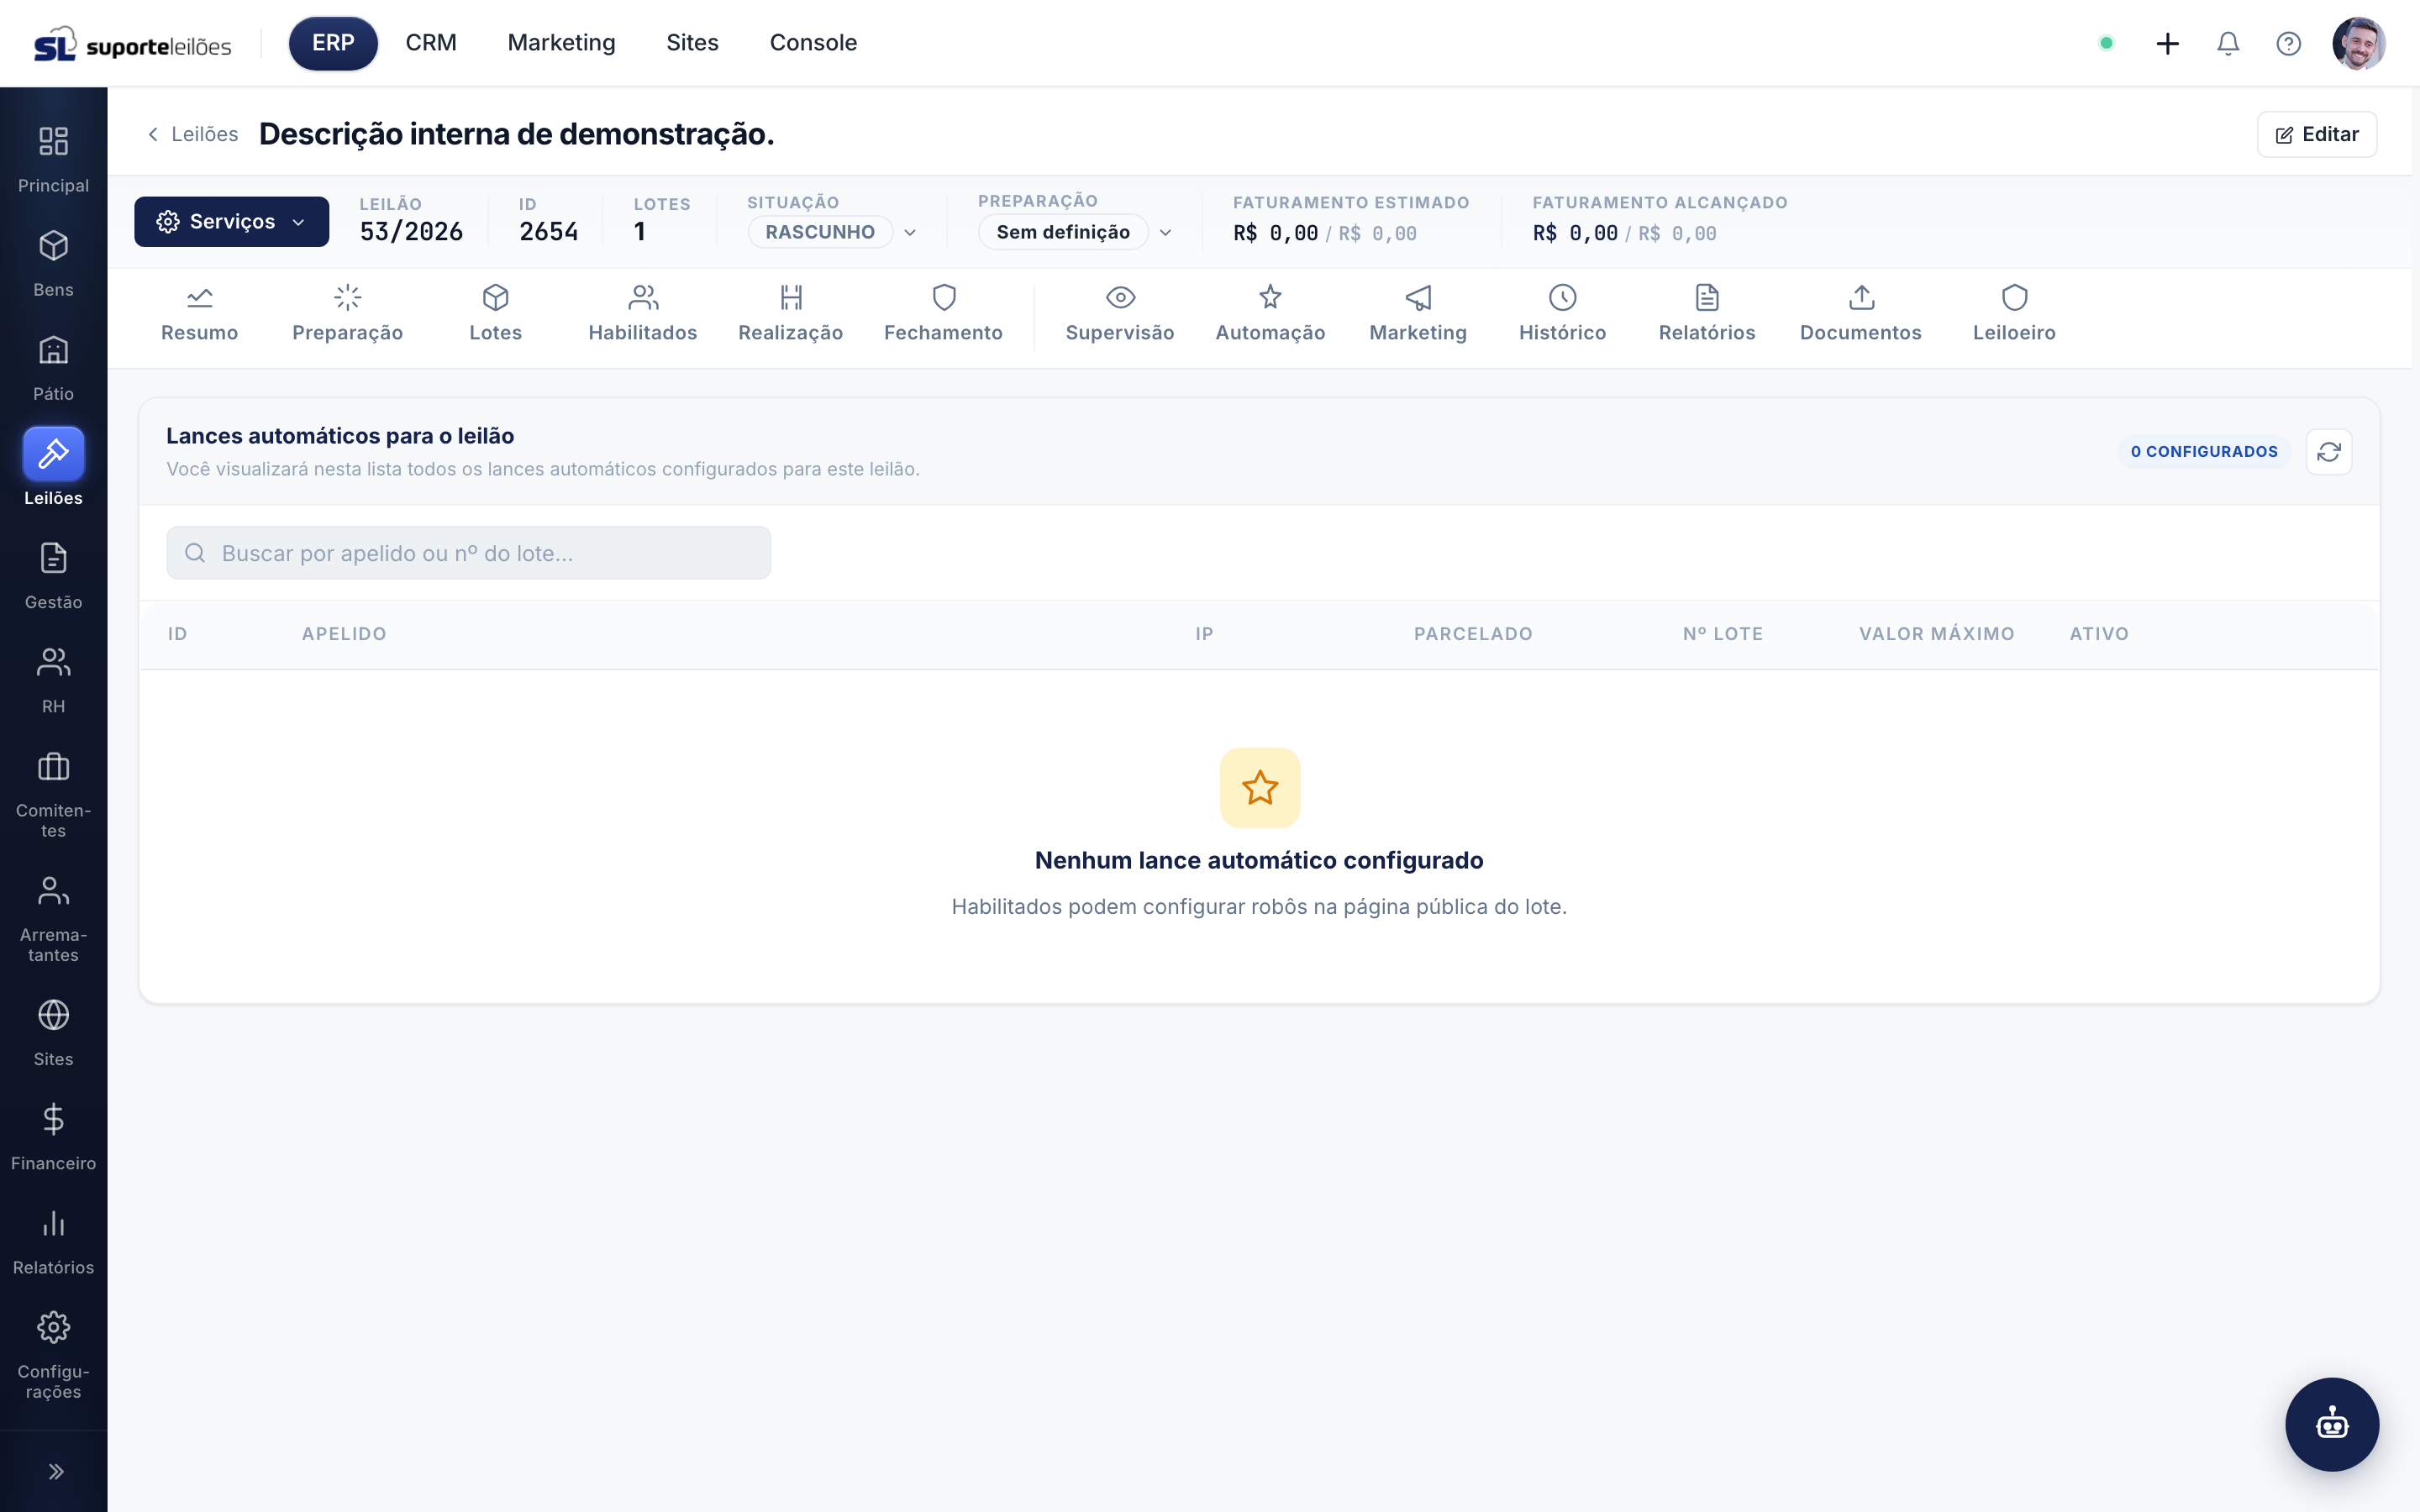
Task: Open Financeiro in the sidebar
Action: click(53, 1136)
